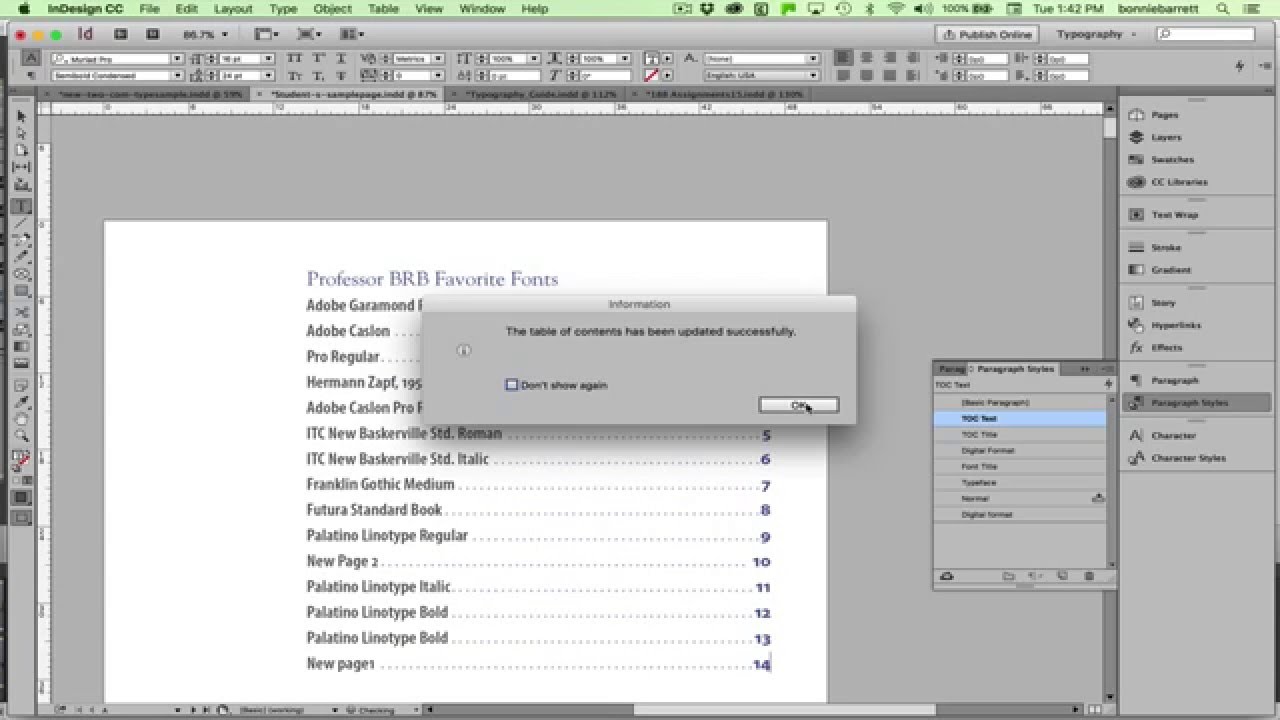The height and width of the screenshot is (720, 1280).
Task: Click the fill color swatch in control bar
Action: click(x=651, y=59)
